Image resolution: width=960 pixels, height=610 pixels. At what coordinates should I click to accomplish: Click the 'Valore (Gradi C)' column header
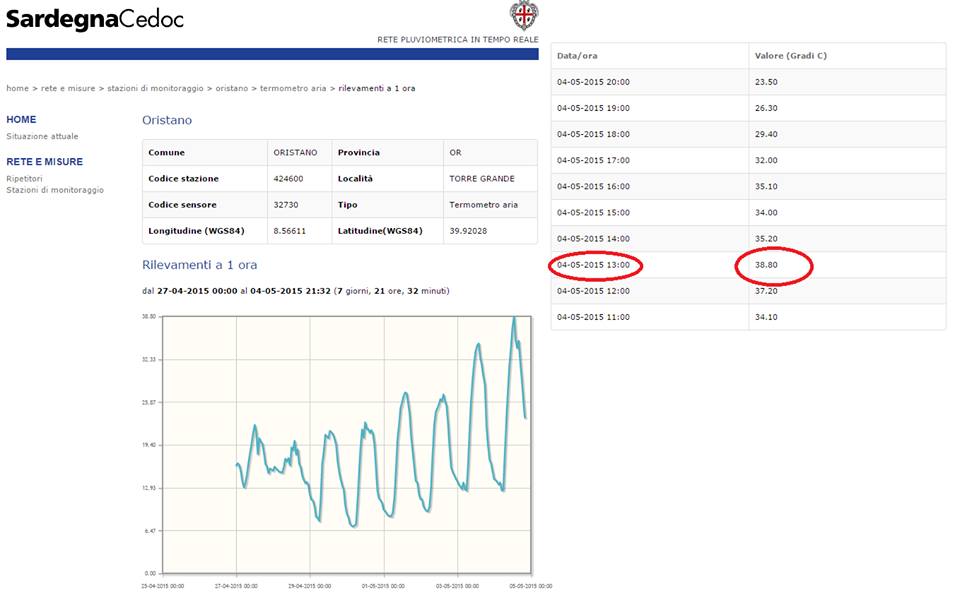(x=790, y=56)
